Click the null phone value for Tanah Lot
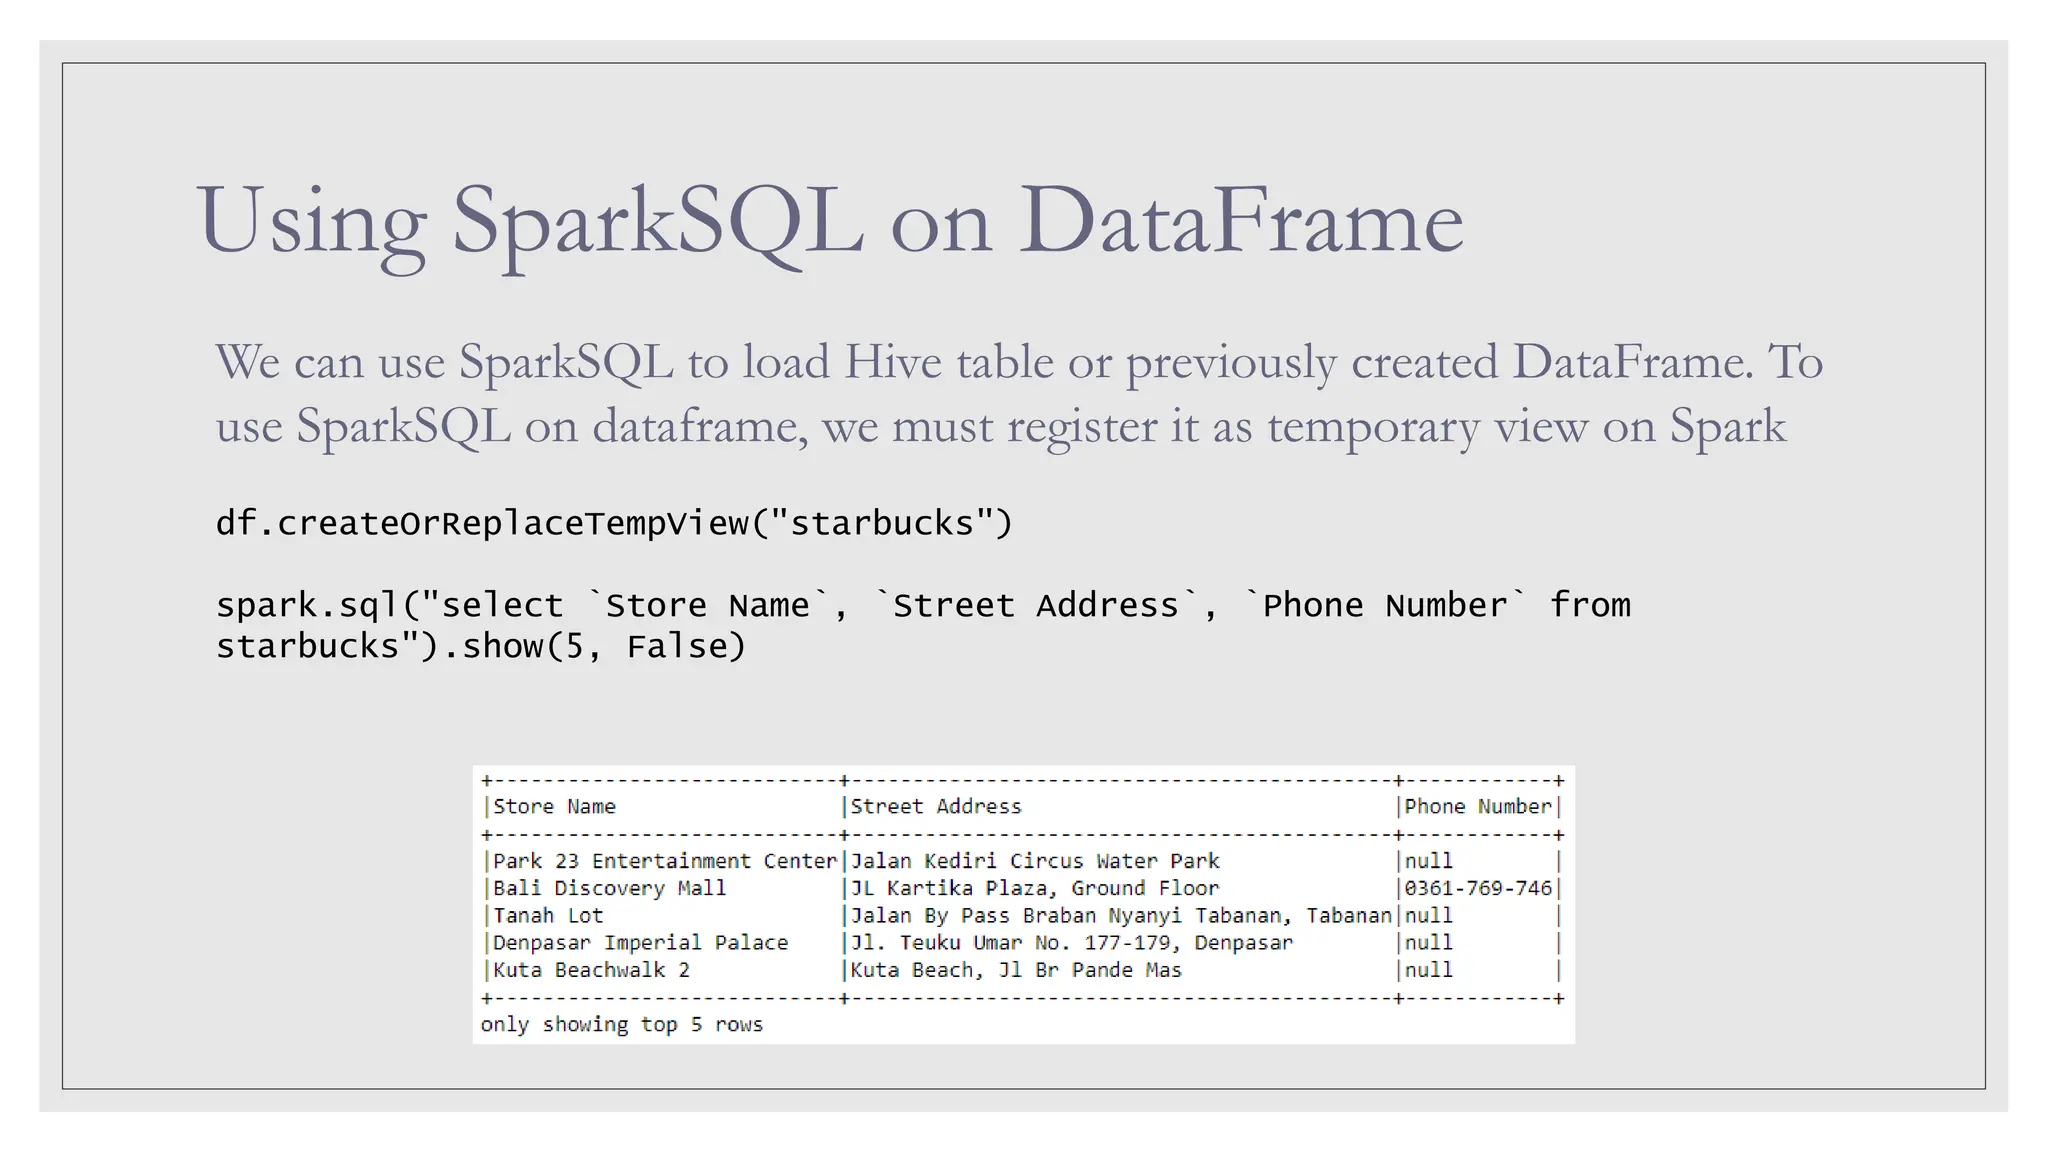 [x=1429, y=915]
